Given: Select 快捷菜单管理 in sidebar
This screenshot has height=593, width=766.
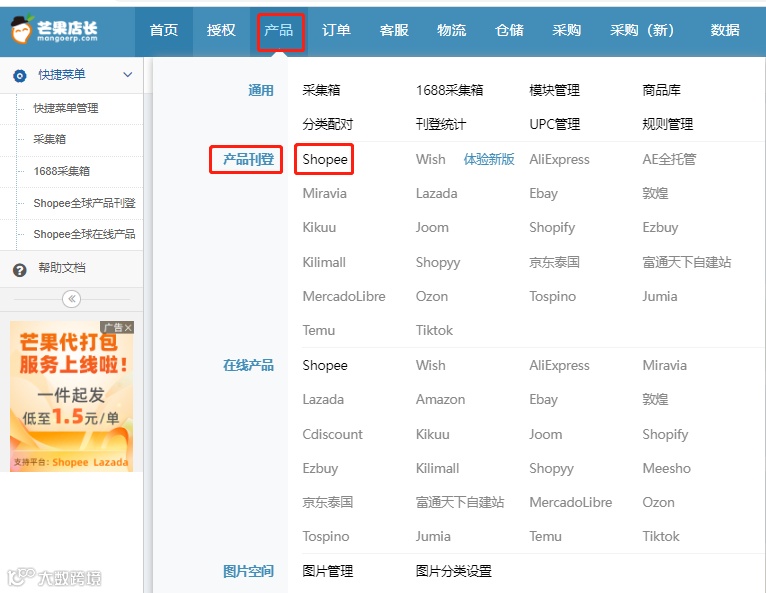Looking at the screenshot, I should point(66,108).
